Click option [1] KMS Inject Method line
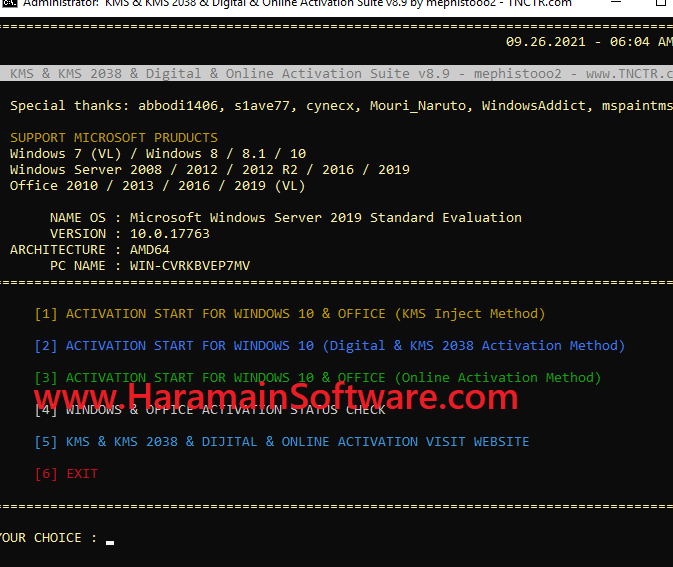The width and height of the screenshot is (673, 567). [290, 314]
